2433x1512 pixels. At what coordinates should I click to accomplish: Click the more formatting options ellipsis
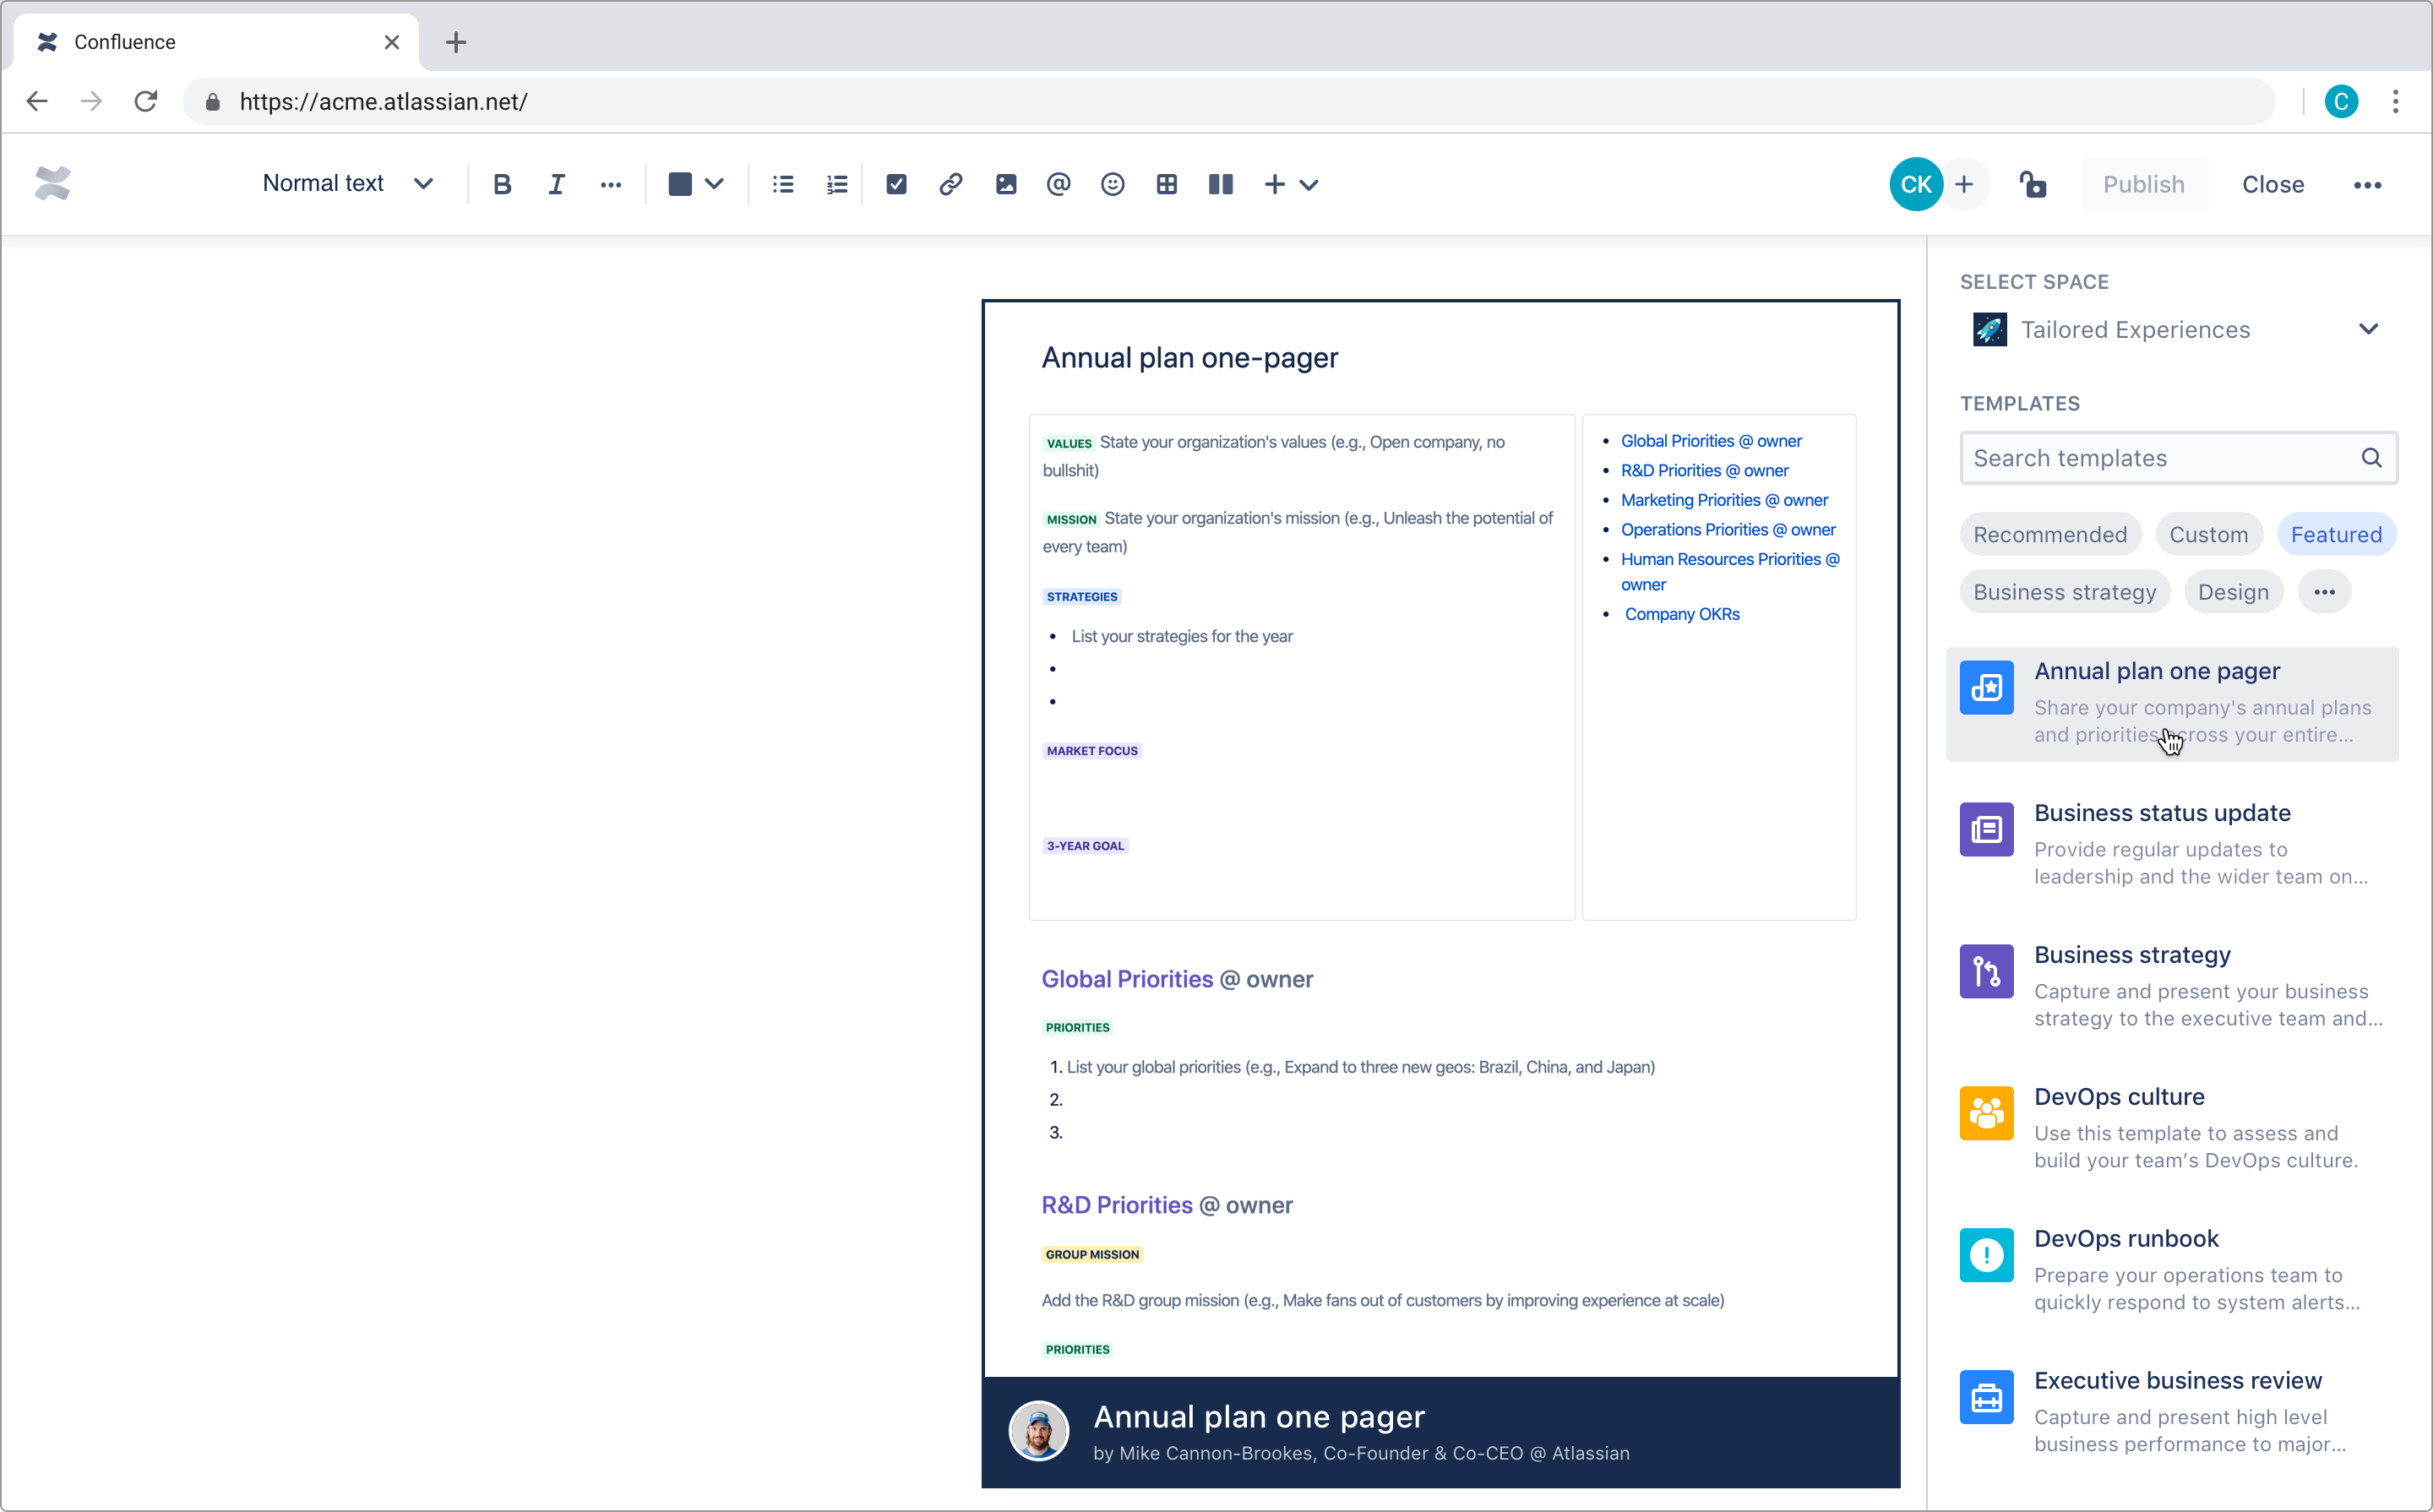(x=612, y=185)
